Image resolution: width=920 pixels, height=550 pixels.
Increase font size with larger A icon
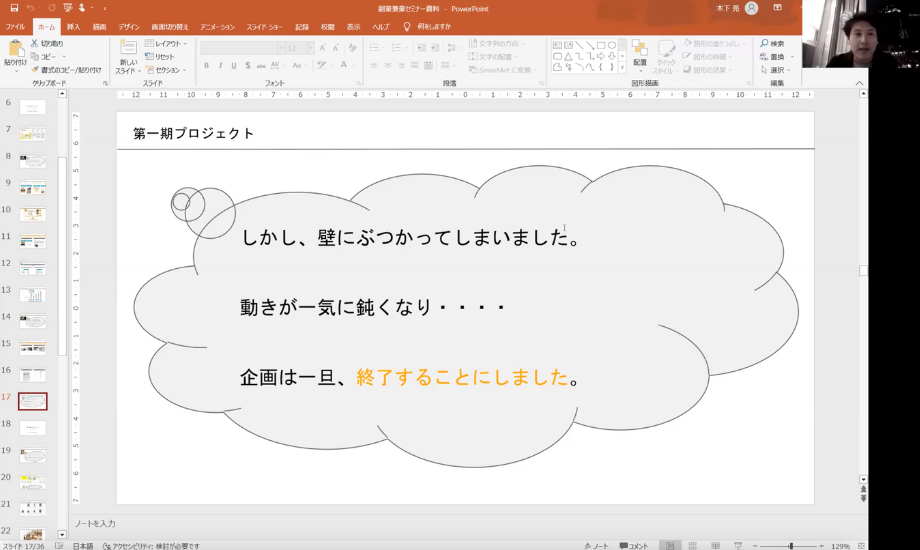(x=322, y=48)
